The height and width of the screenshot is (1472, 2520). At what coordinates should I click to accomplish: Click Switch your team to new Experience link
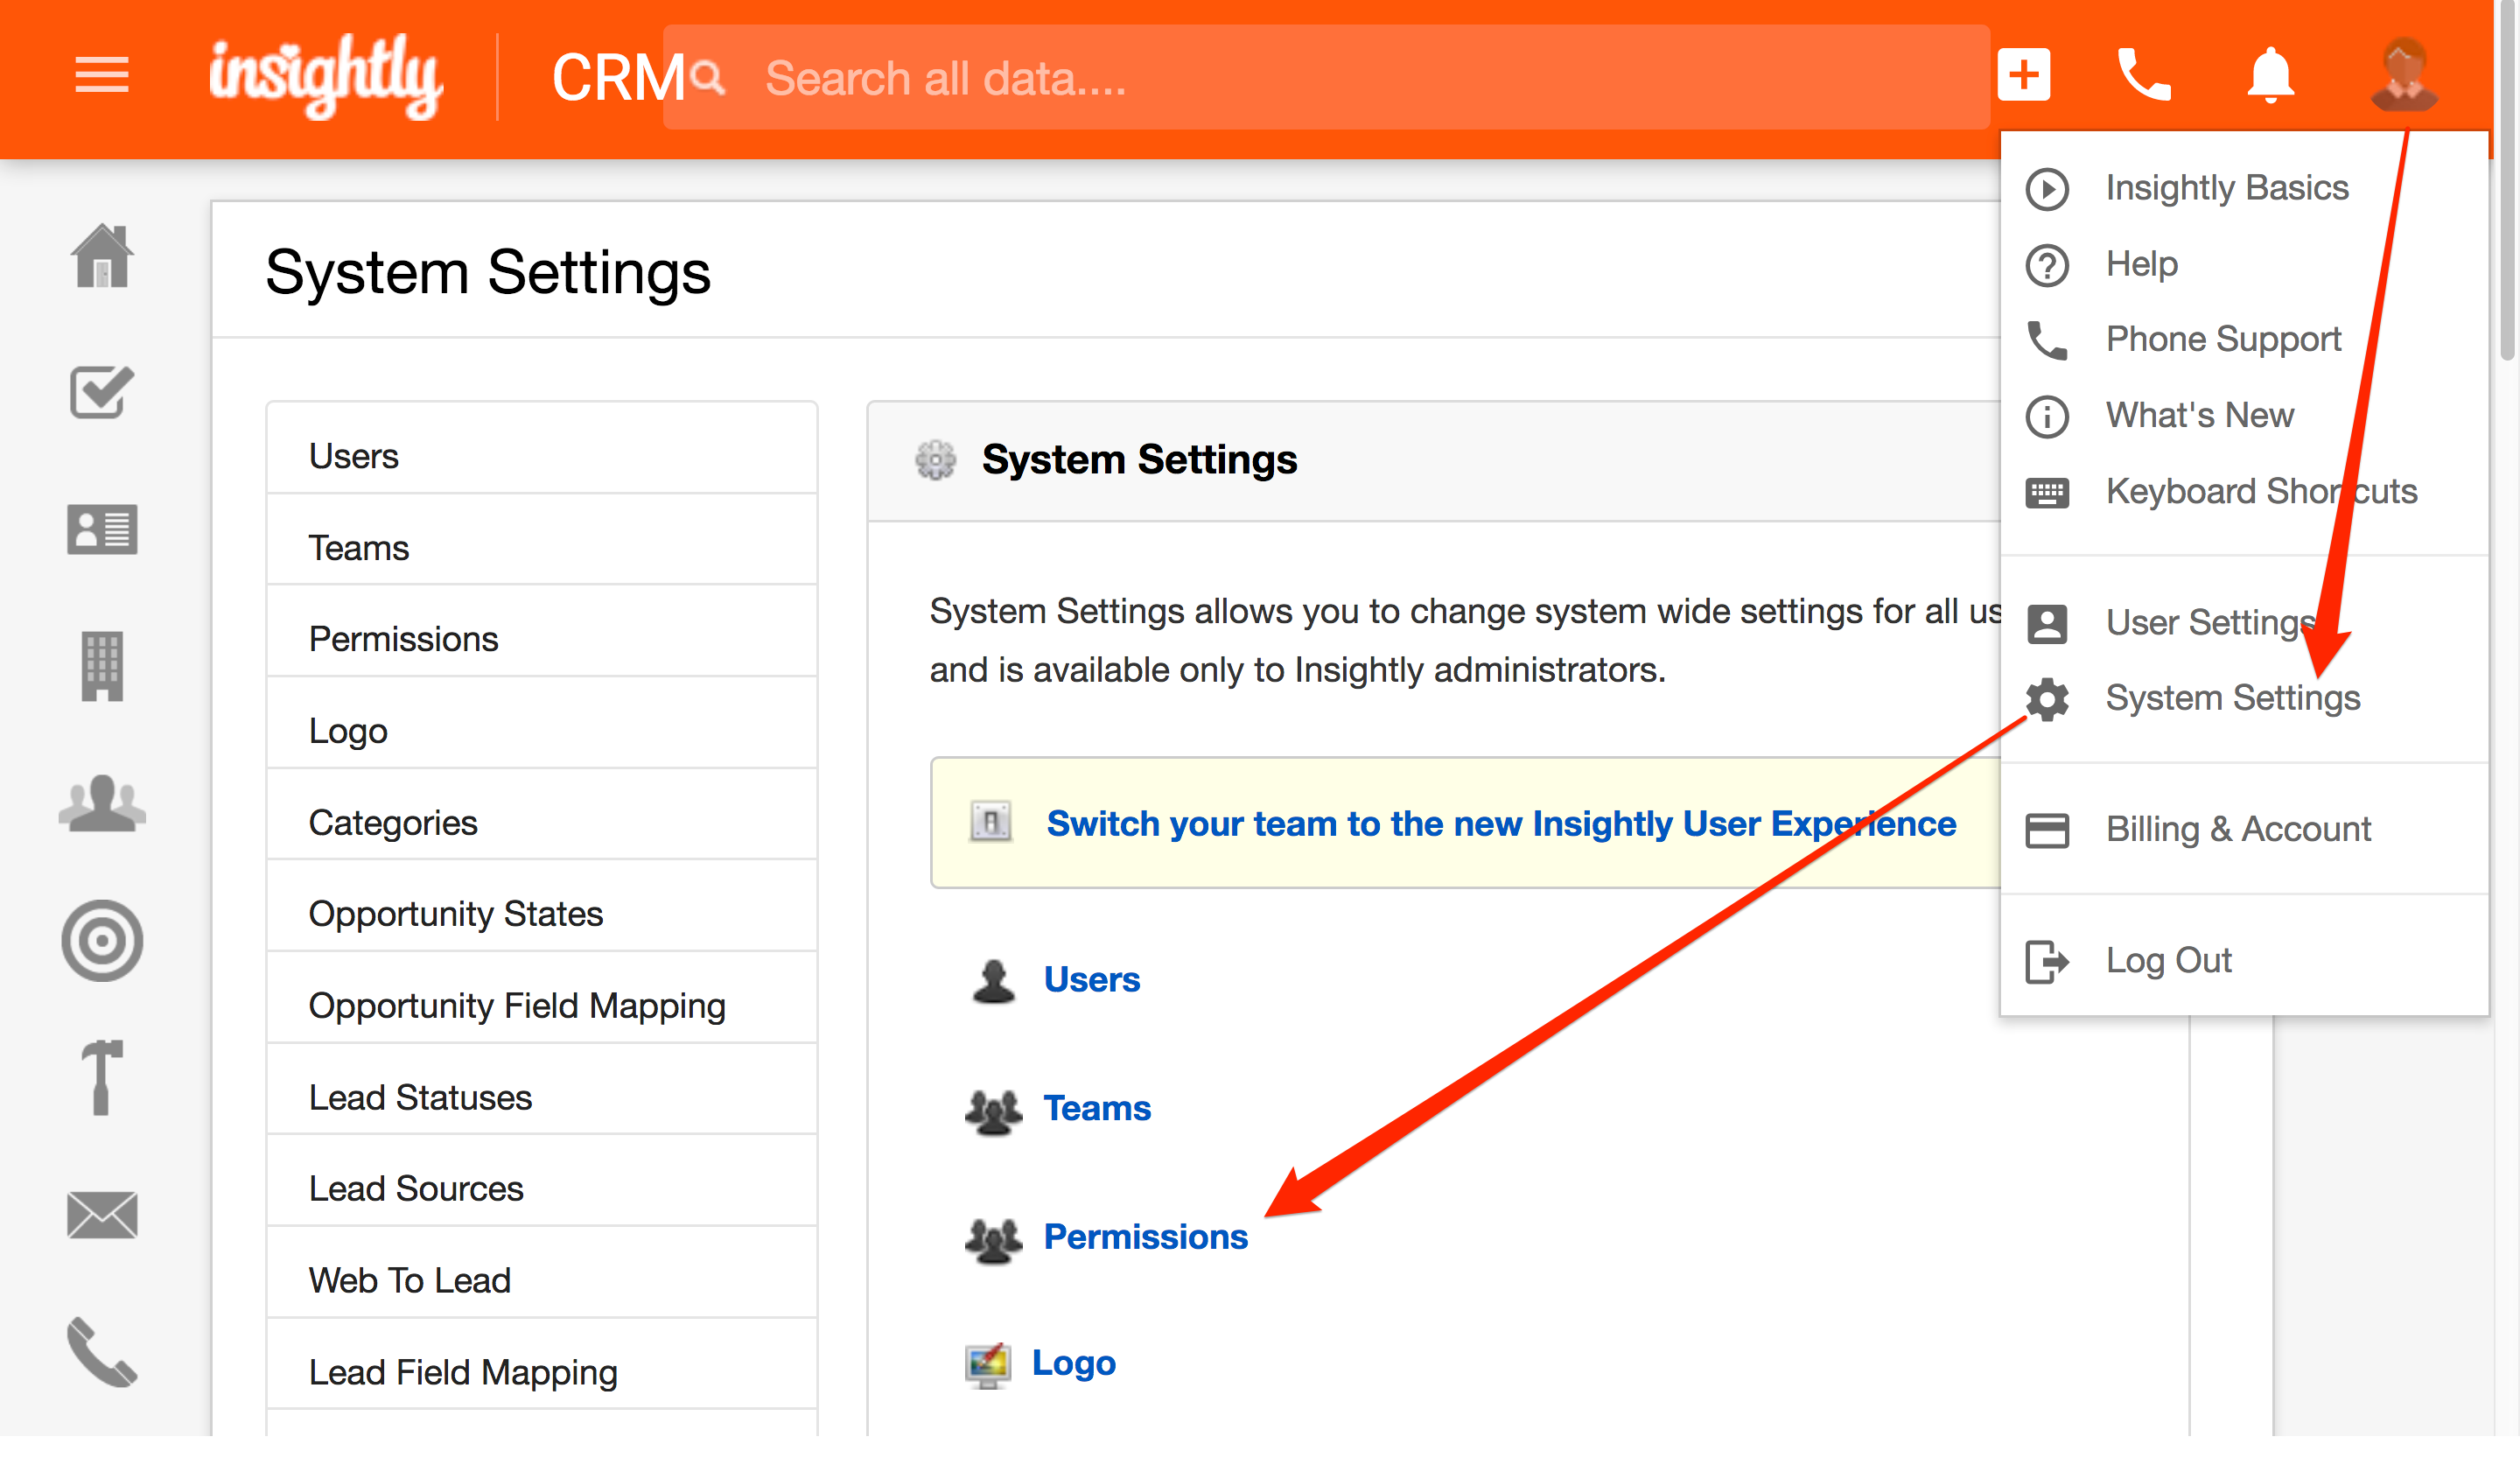pyautogui.click(x=1501, y=823)
